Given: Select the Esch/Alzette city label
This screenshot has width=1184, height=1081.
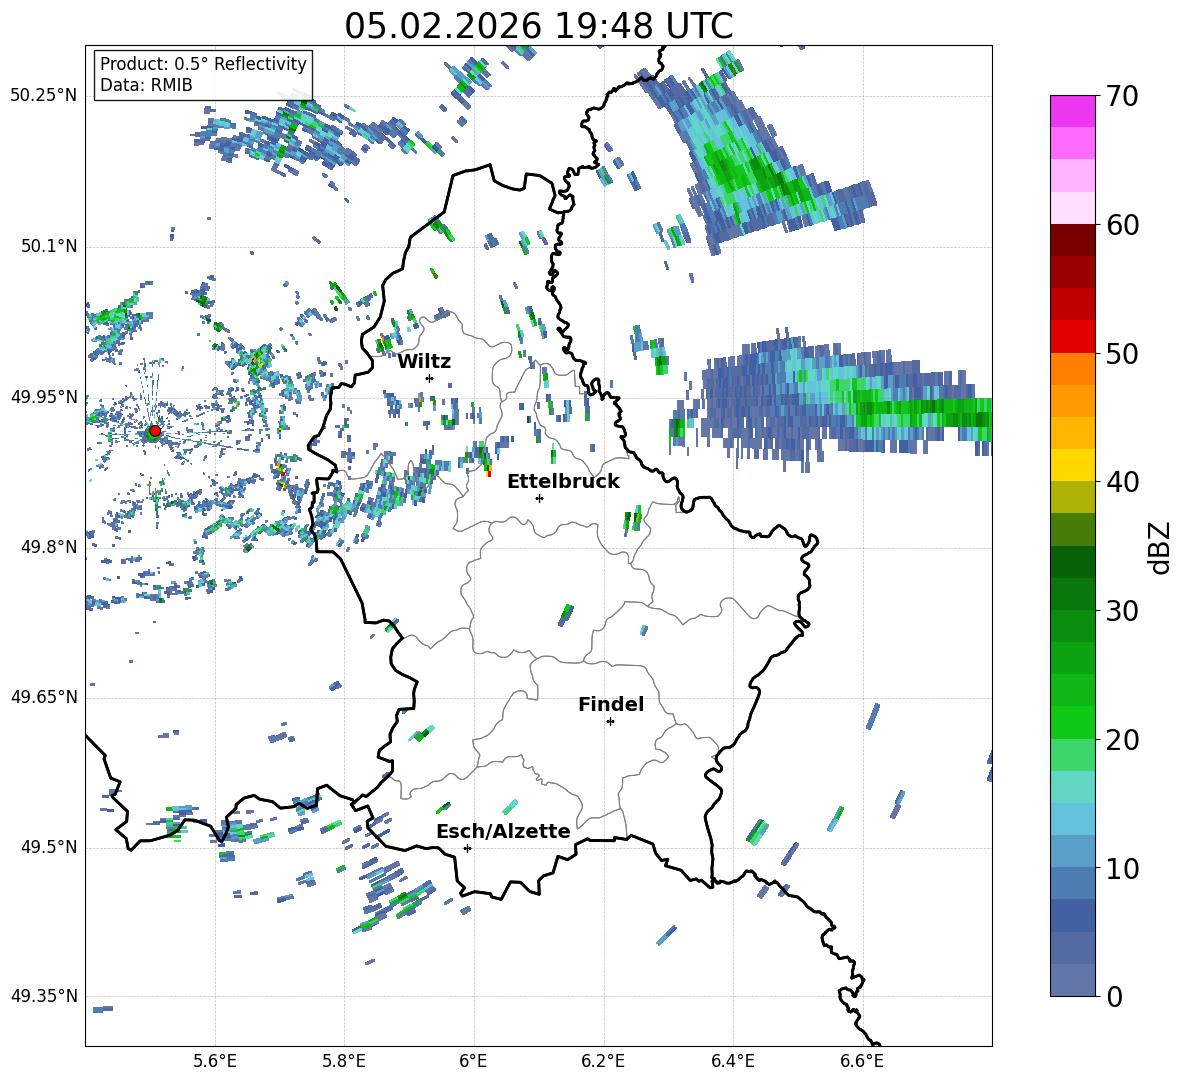Looking at the screenshot, I should 503,832.
